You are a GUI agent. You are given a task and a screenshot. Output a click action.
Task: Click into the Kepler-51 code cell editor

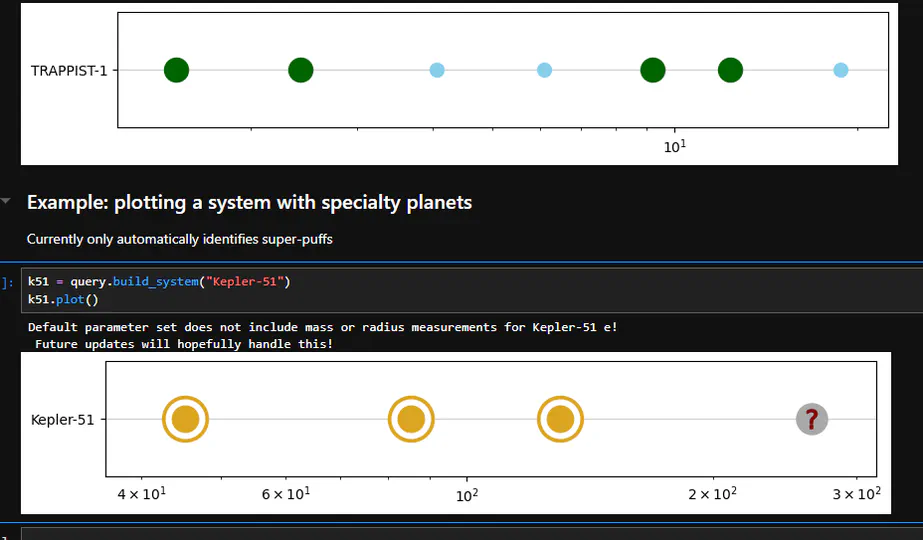(x=472, y=290)
